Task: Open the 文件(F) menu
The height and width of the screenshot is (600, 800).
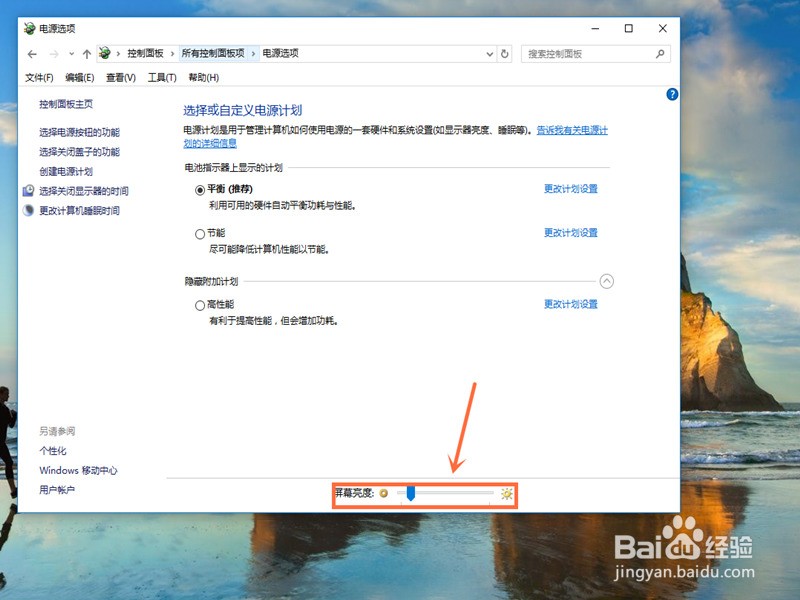Action: point(39,78)
